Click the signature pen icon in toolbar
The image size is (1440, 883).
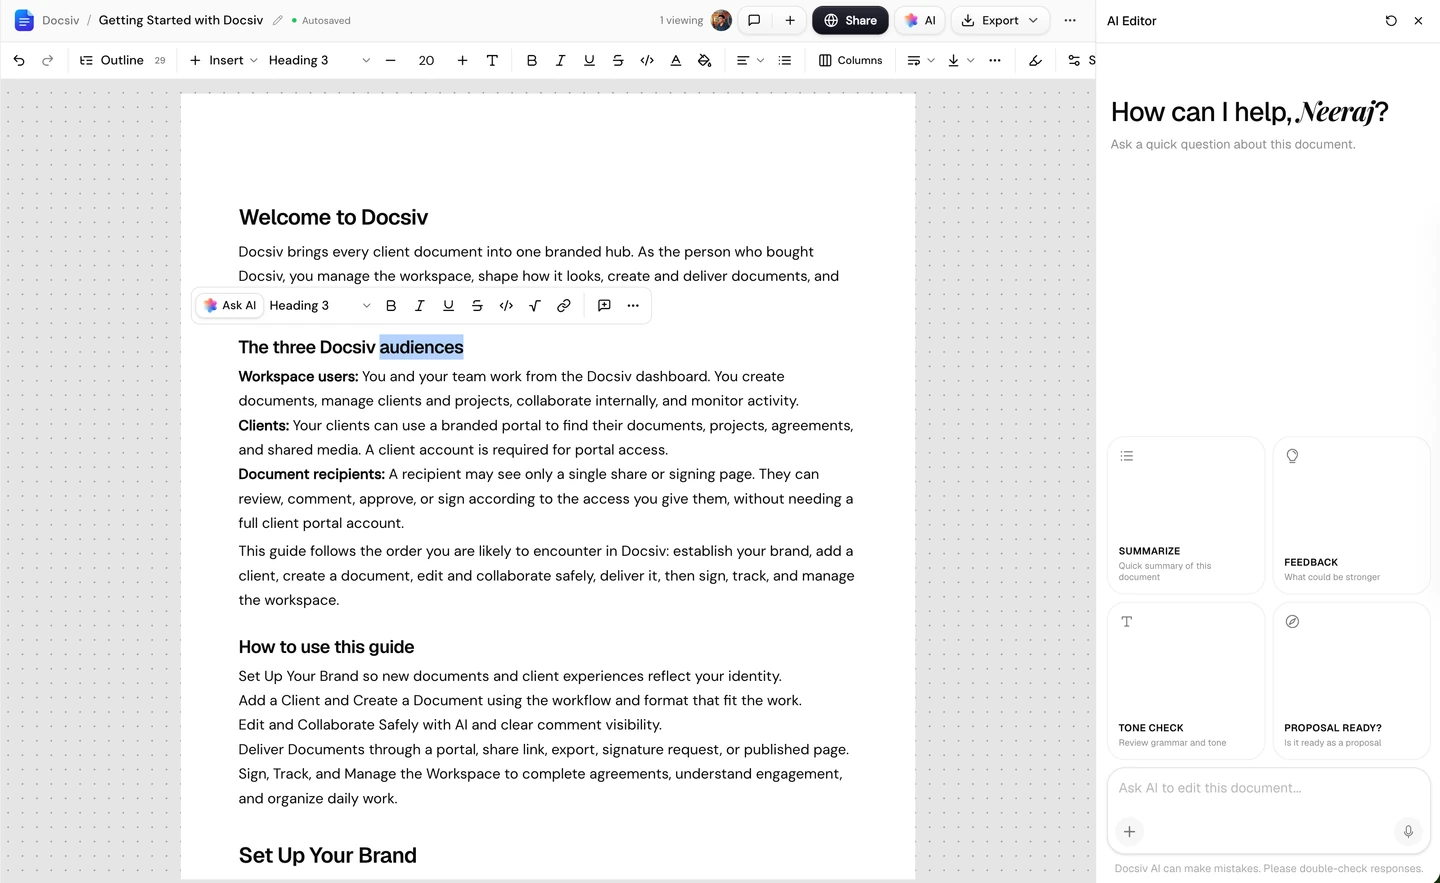pos(1035,60)
